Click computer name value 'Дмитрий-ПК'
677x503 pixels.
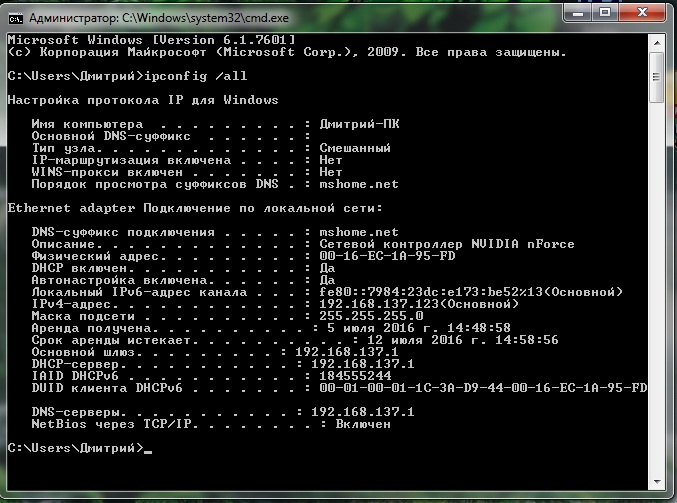click(359, 124)
